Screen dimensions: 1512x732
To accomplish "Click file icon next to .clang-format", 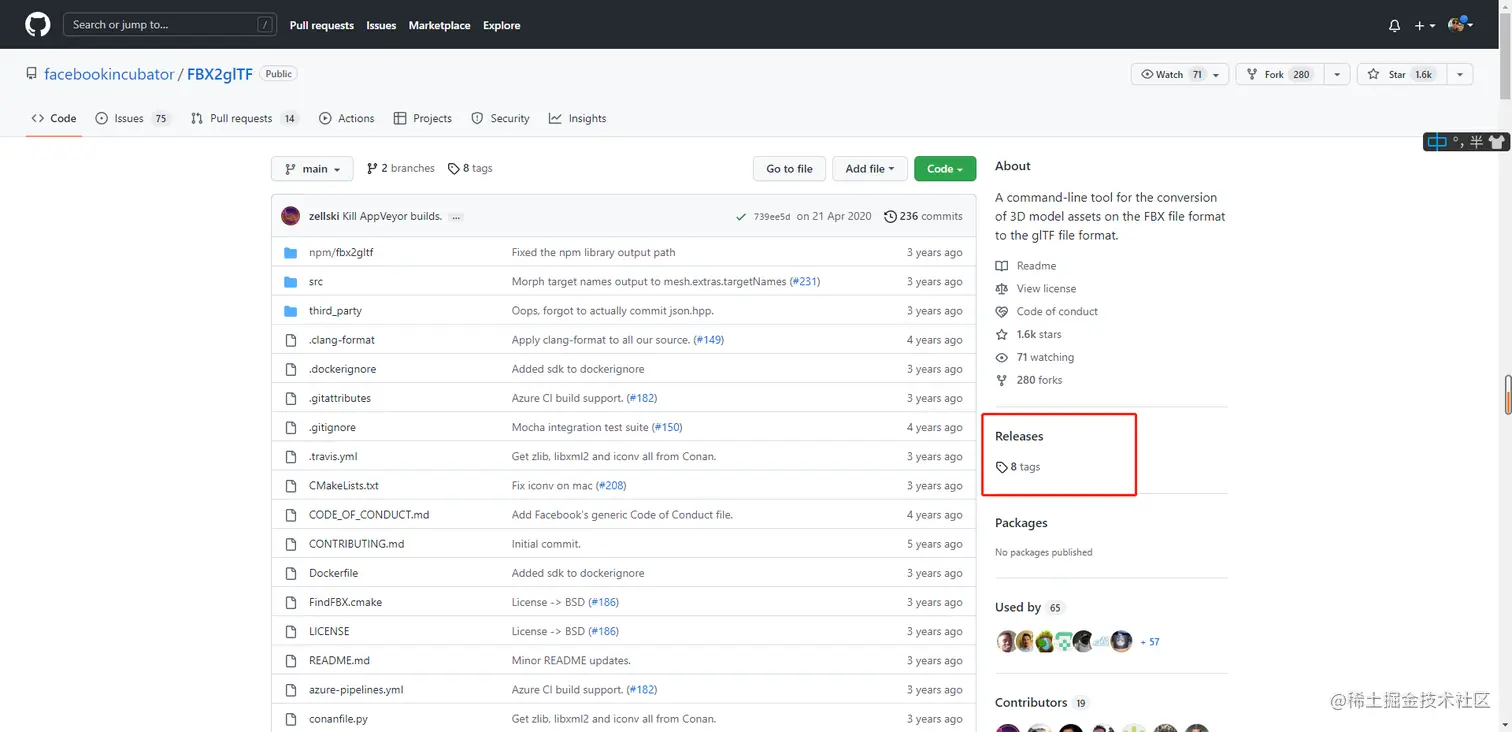I will pos(291,340).
